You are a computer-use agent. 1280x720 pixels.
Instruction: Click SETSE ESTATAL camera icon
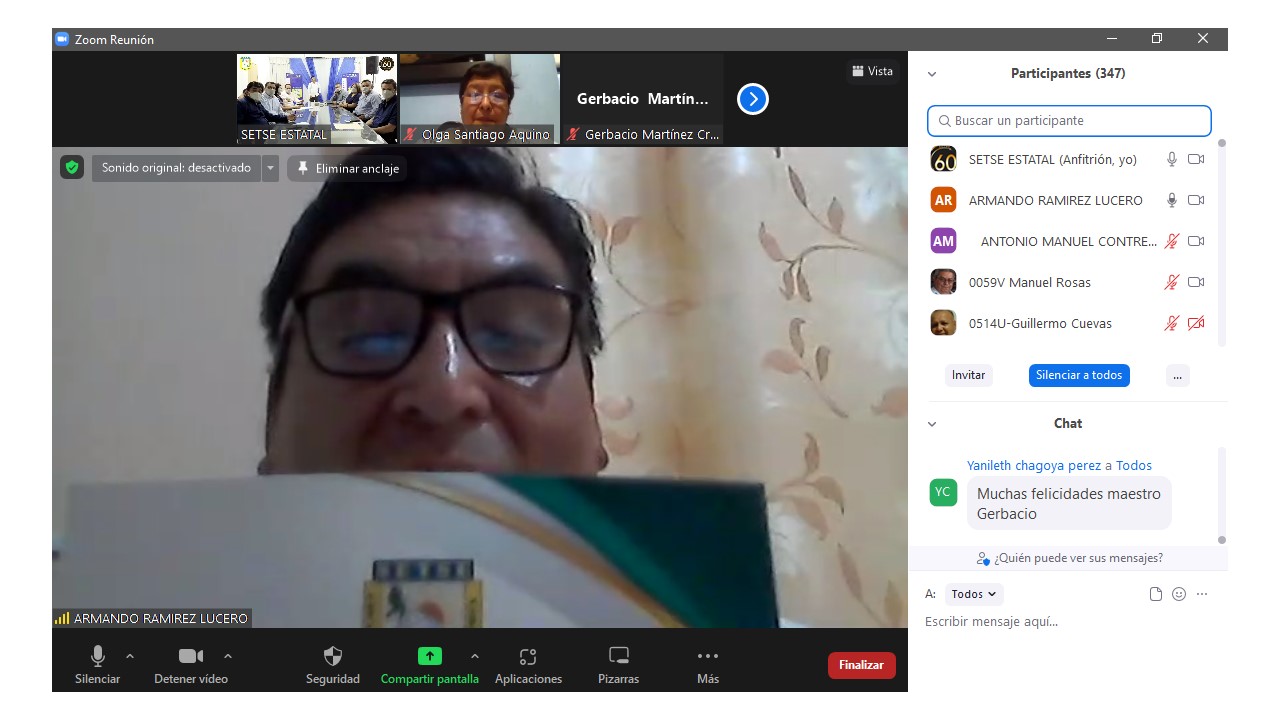1196,159
